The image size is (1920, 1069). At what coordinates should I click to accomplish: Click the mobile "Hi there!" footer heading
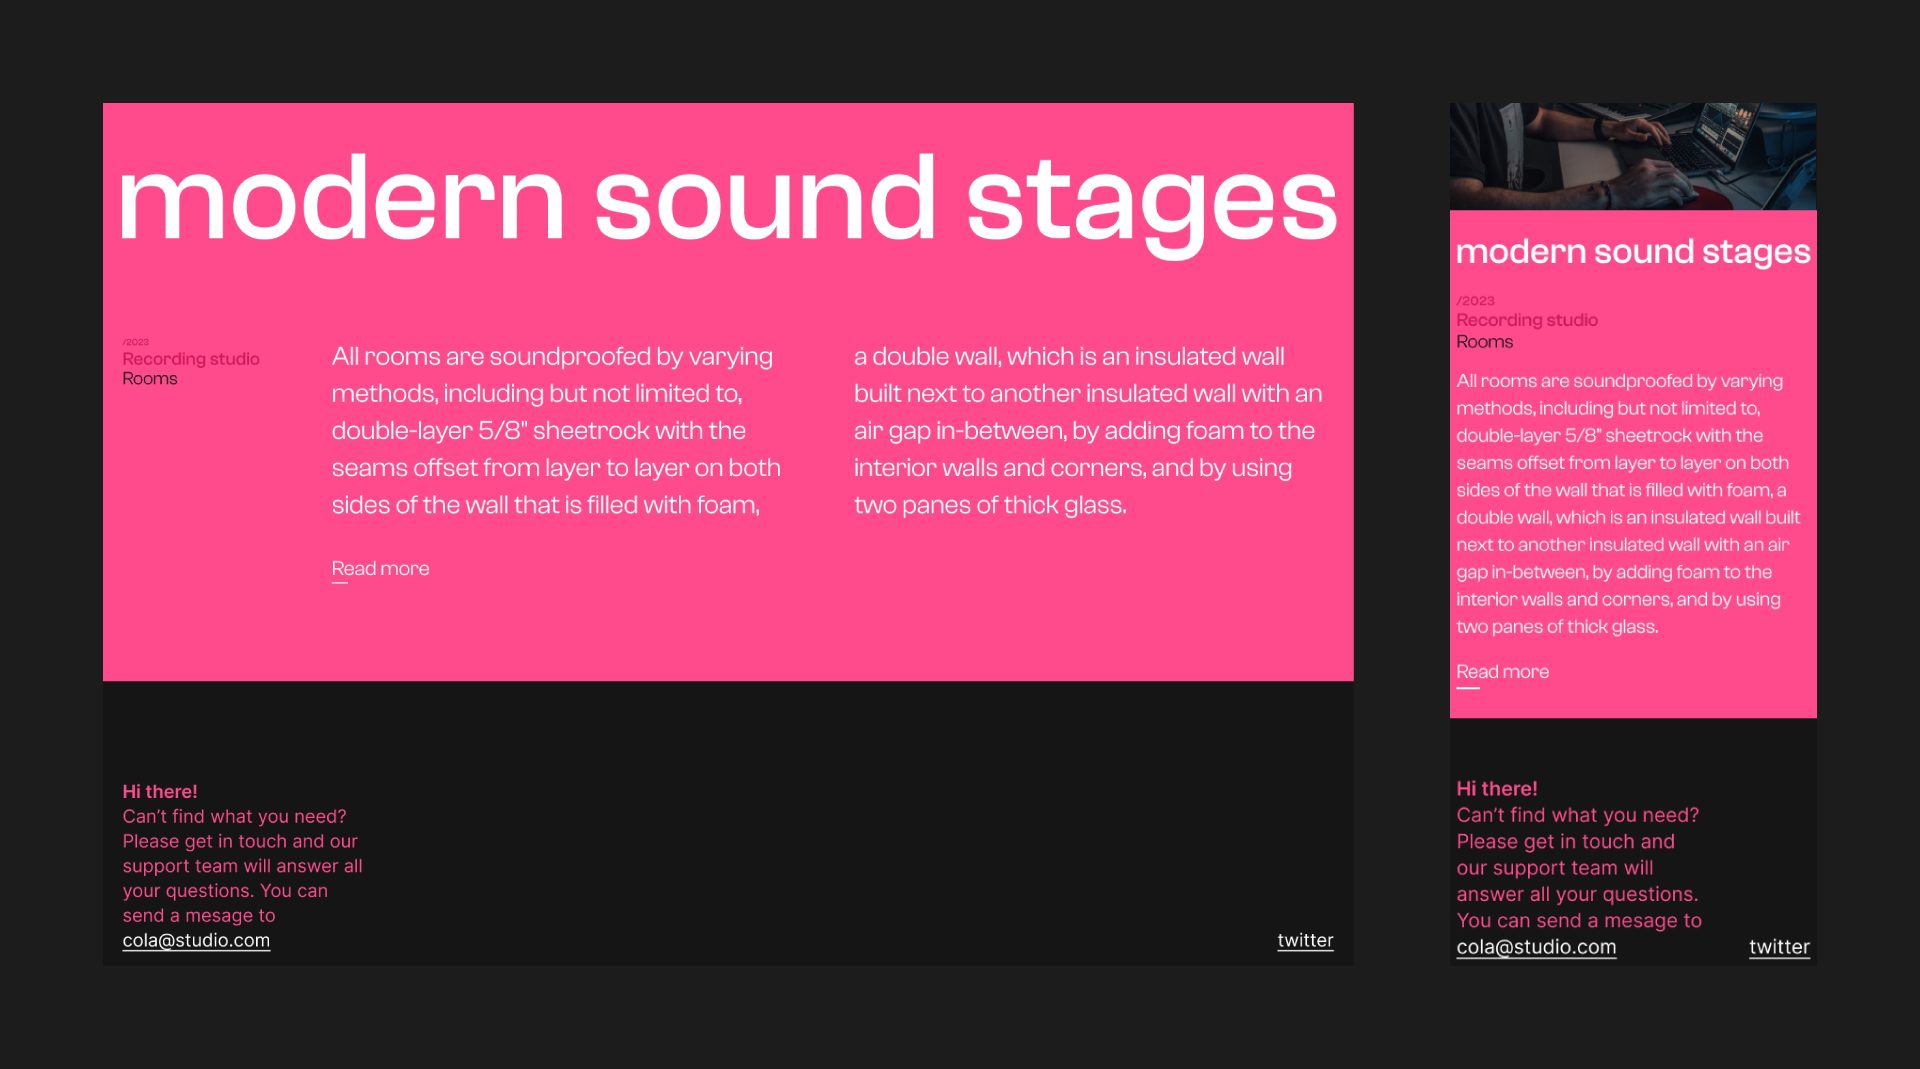click(1497, 789)
